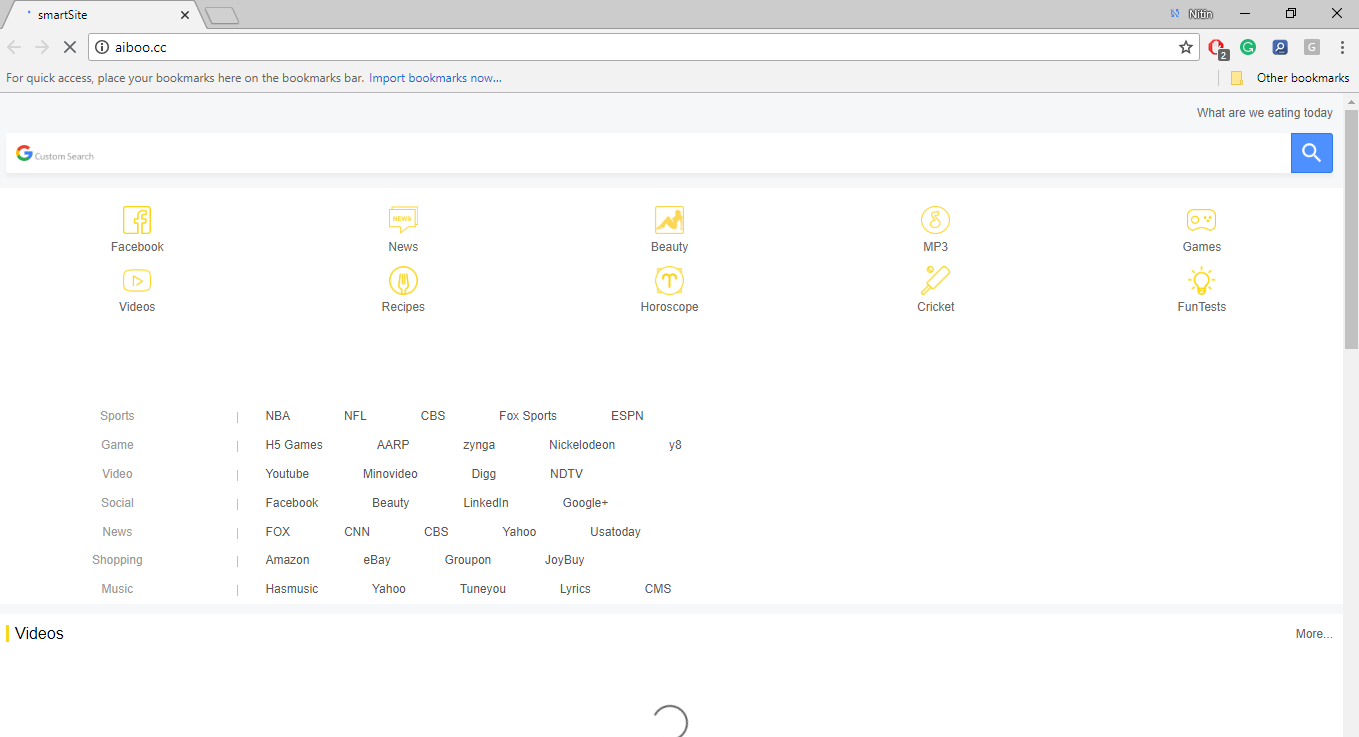The height and width of the screenshot is (737, 1359).
Task: Open the Chrome three-dot menu
Action: [1342, 47]
